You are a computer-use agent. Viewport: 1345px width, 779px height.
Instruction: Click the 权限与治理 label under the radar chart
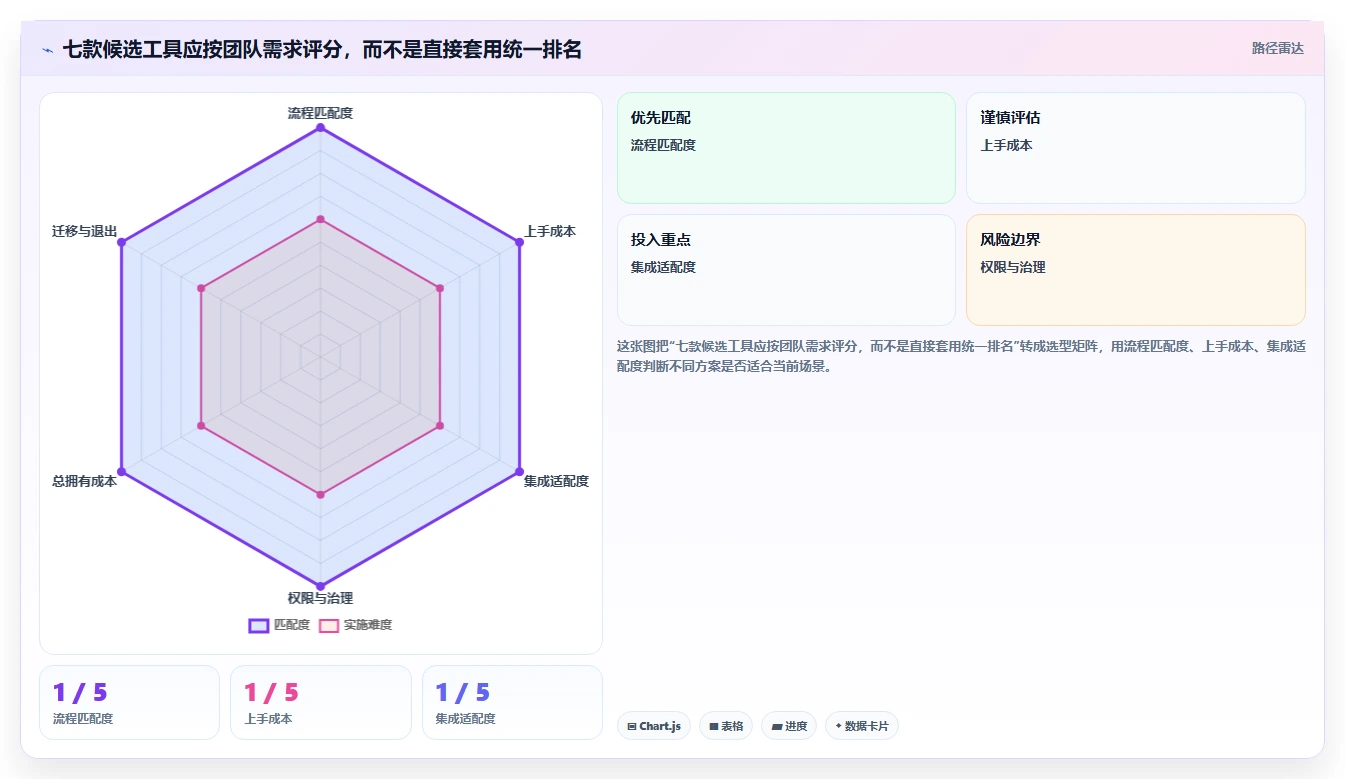pyautogui.click(x=320, y=598)
